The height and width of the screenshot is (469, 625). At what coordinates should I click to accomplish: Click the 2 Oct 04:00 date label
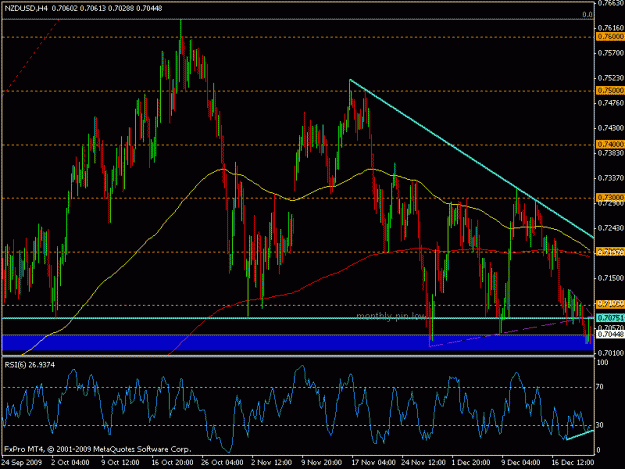coord(70,462)
